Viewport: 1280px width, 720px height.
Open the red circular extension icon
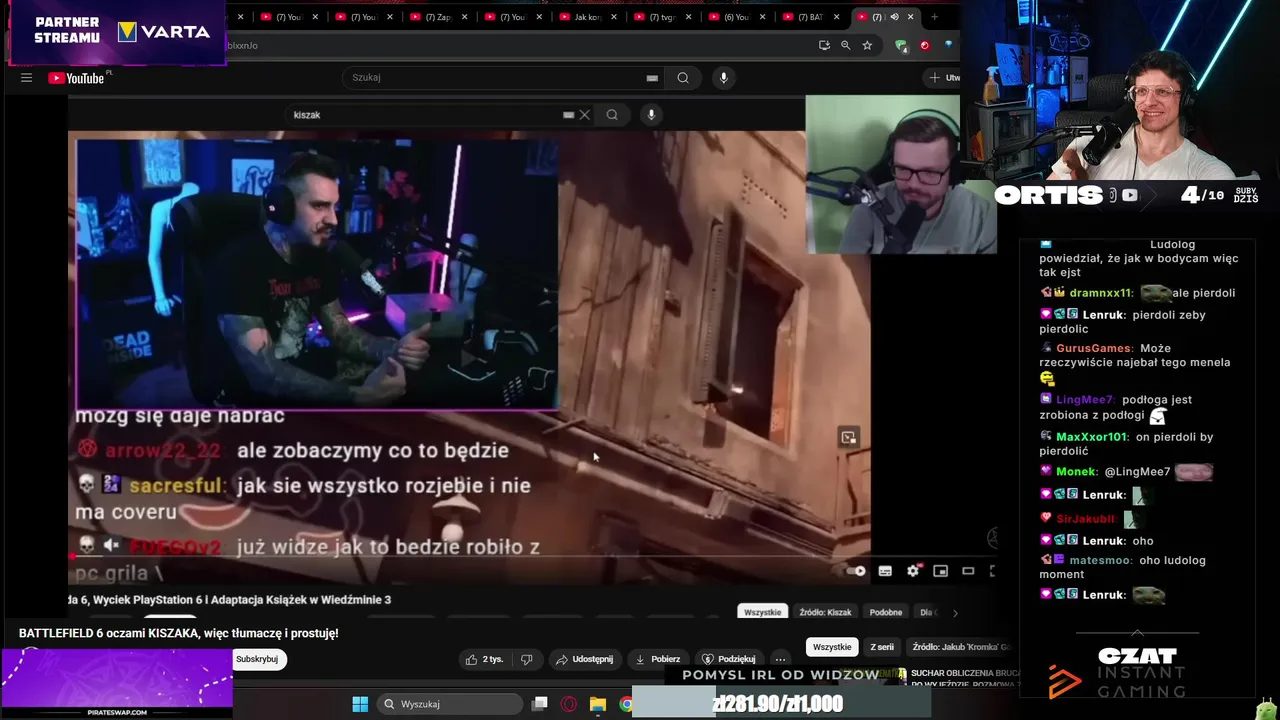pyautogui.click(x=924, y=45)
